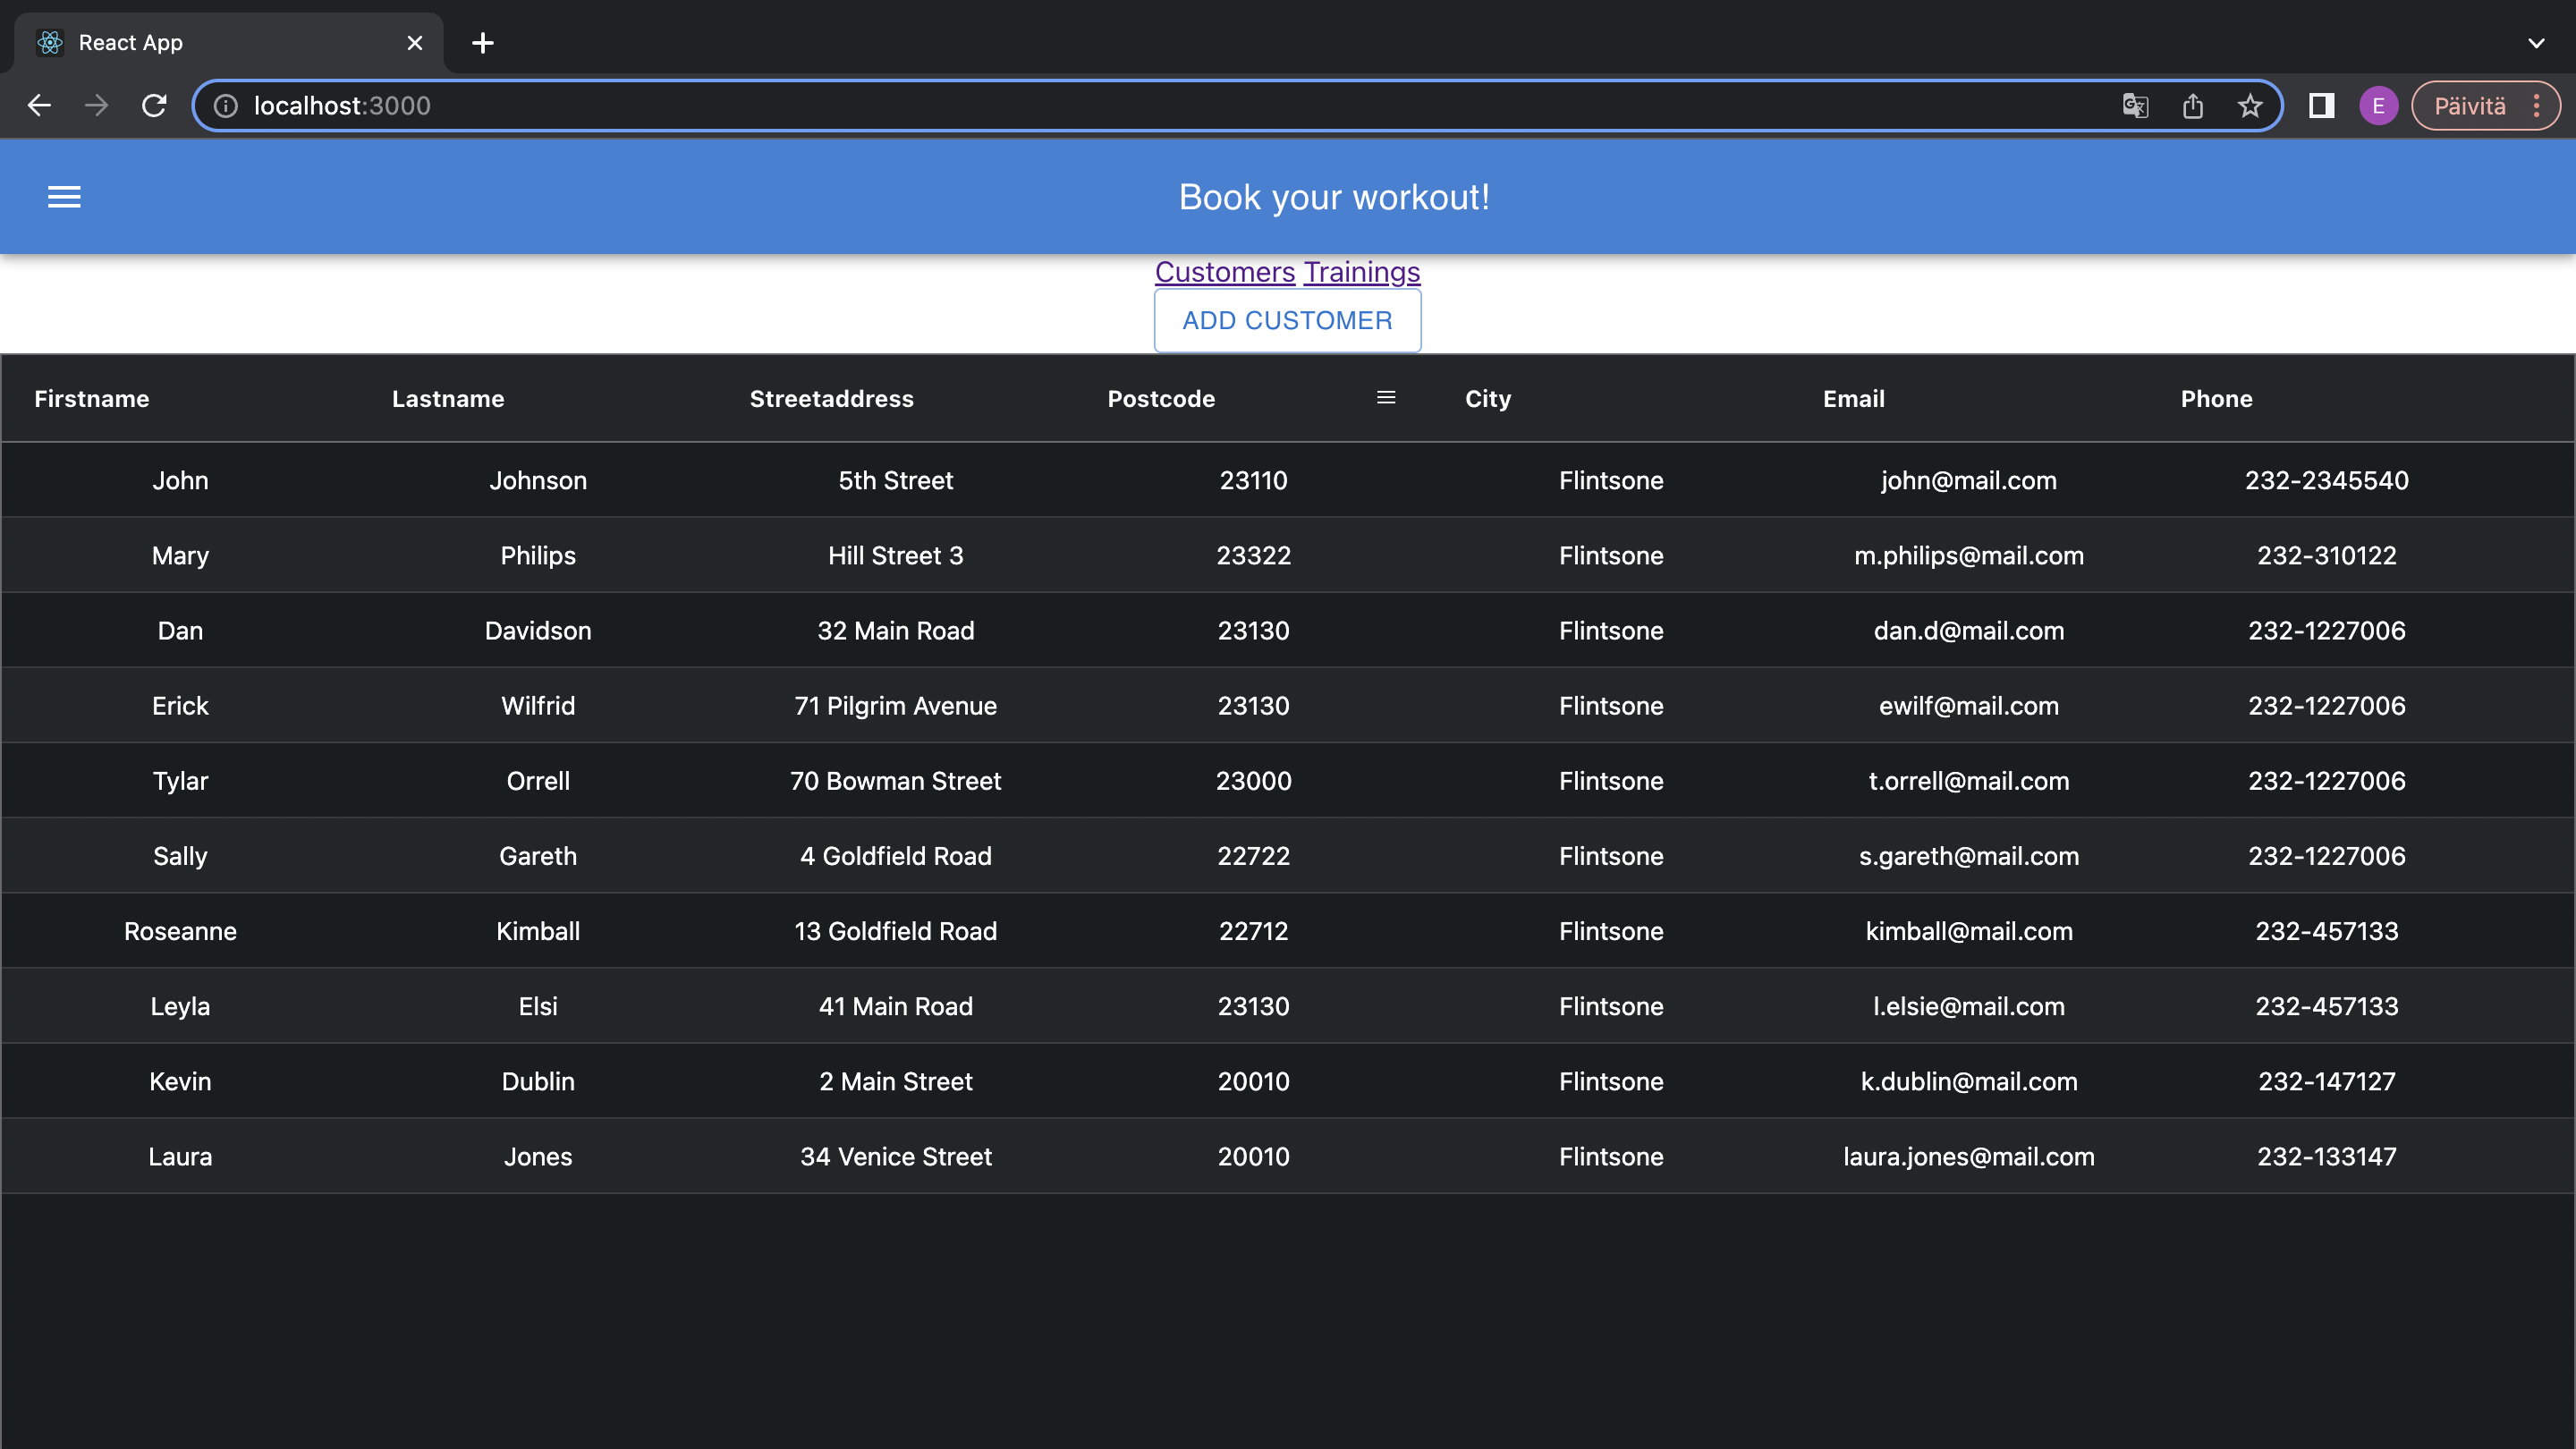Viewport: 2576px width, 1449px height.
Task: View site information icon
Action: [x=226, y=106]
